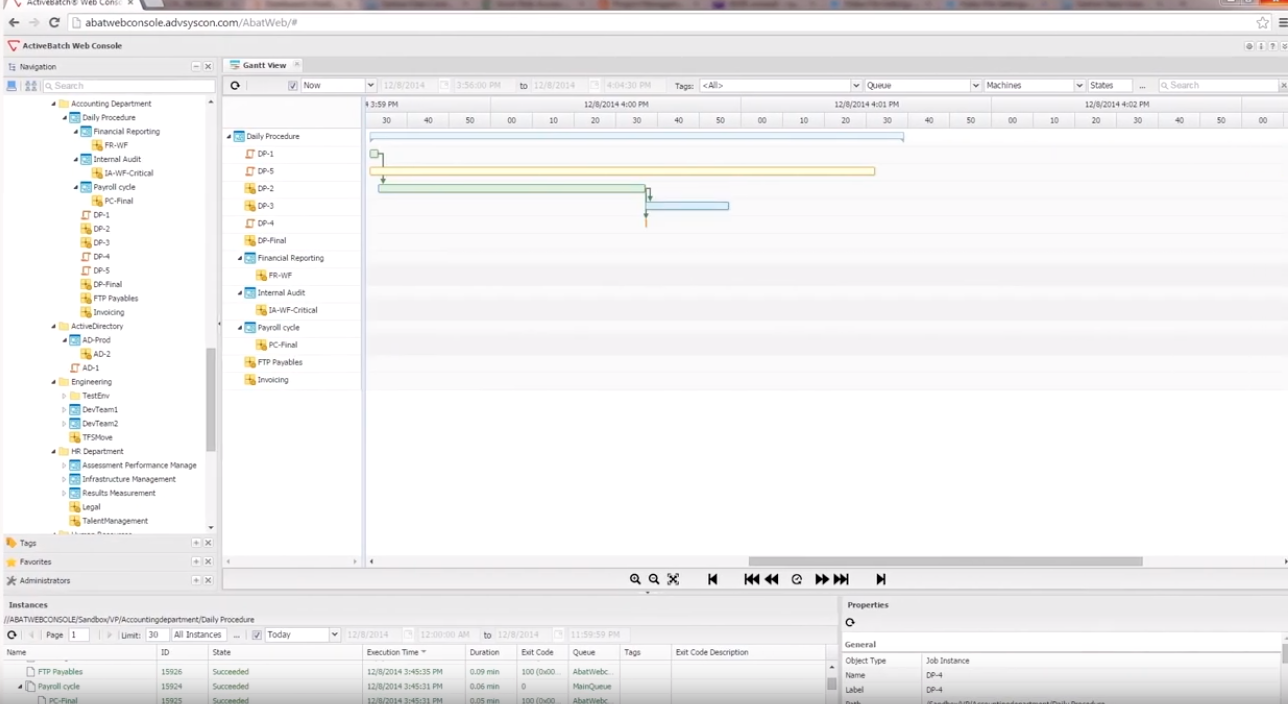This screenshot has width=1288, height=704.
Task: Click the Instances Limit input field
Action: tap(157, 635)
